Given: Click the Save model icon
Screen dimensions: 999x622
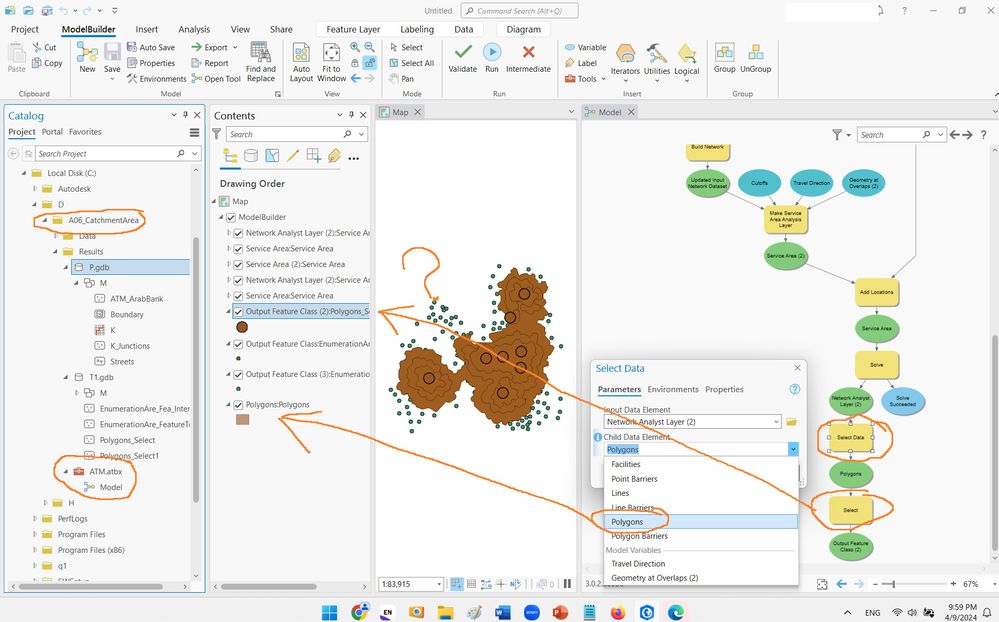Looking at the screenshot, I should tap(112, 53).
